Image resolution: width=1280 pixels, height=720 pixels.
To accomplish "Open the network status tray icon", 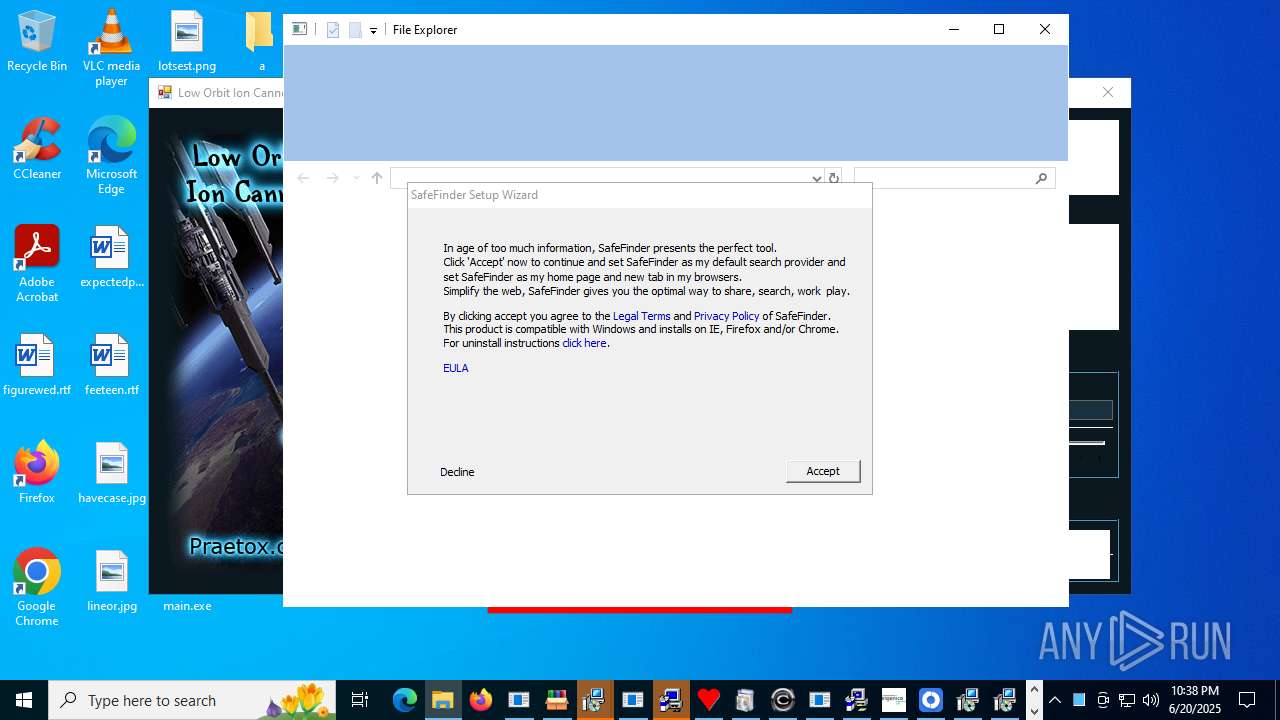I will (1127, 700).
